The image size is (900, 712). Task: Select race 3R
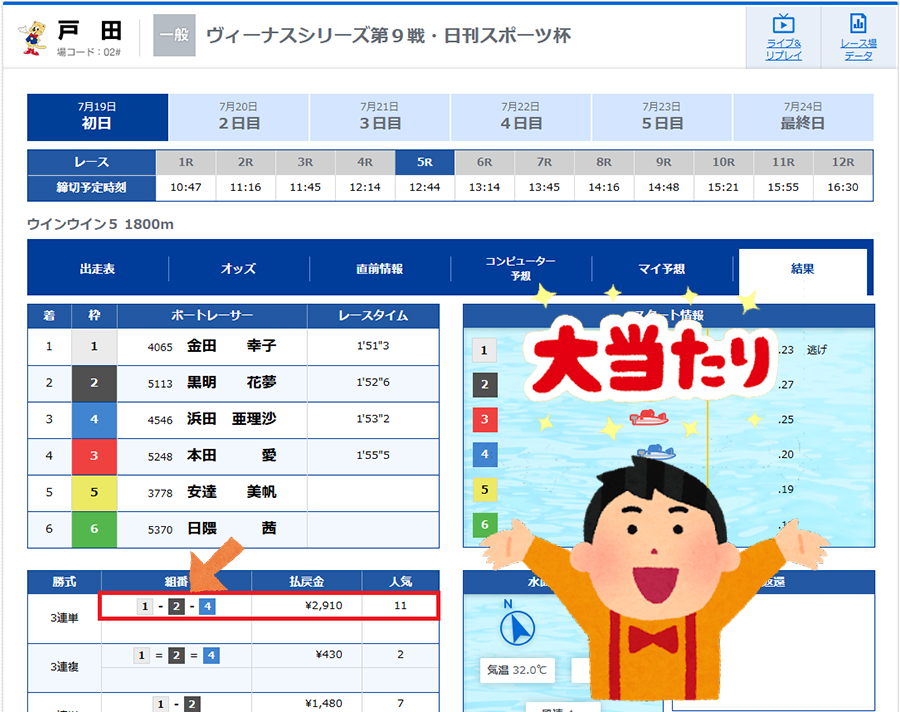[x=305, y=162]
